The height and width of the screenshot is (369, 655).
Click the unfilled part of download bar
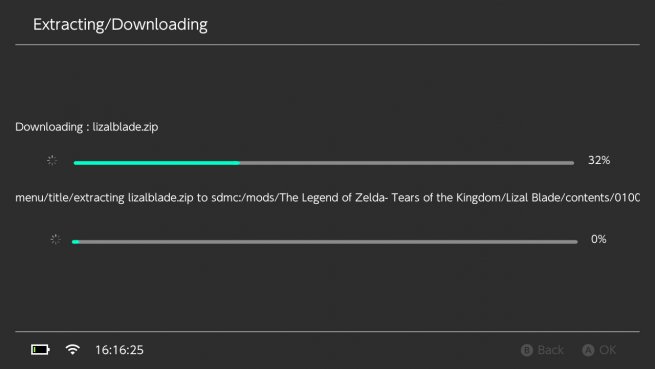(x=407, y=163)
